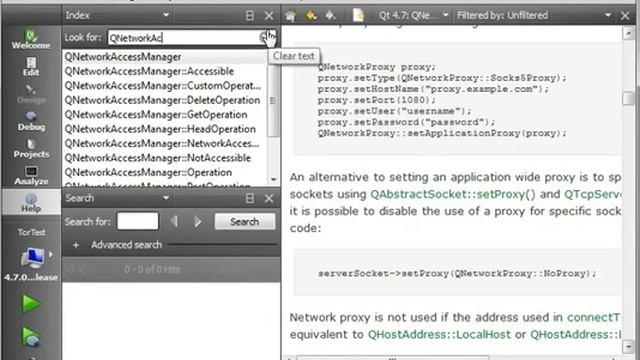Expand Advanced search options
Screen dimensions: 640x360
coord(76,245)
